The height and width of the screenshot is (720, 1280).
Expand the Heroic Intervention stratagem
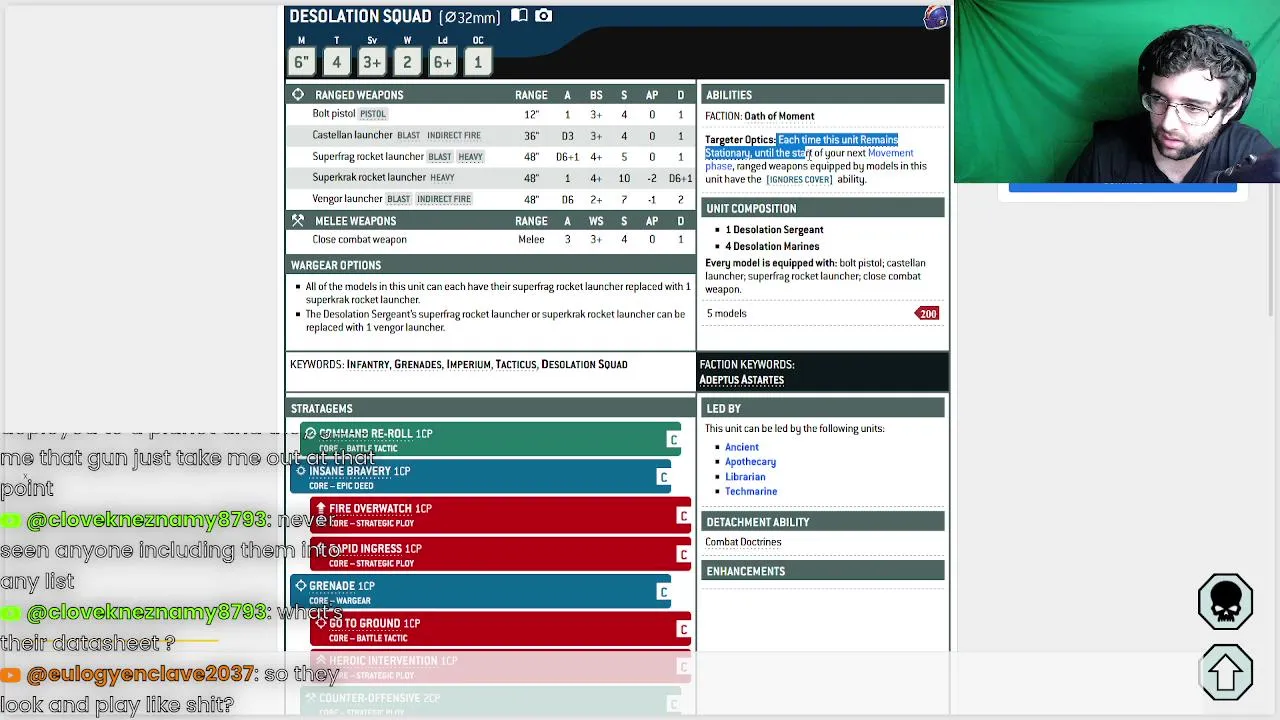coord(500,667)
